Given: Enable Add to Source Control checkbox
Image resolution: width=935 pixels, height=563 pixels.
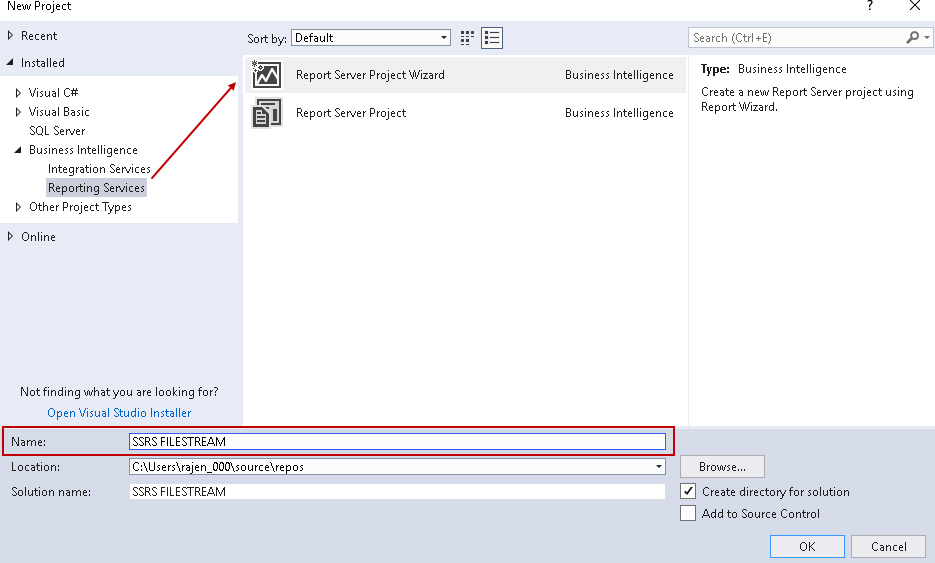Looking at the screenshot, I should point(688,514).
